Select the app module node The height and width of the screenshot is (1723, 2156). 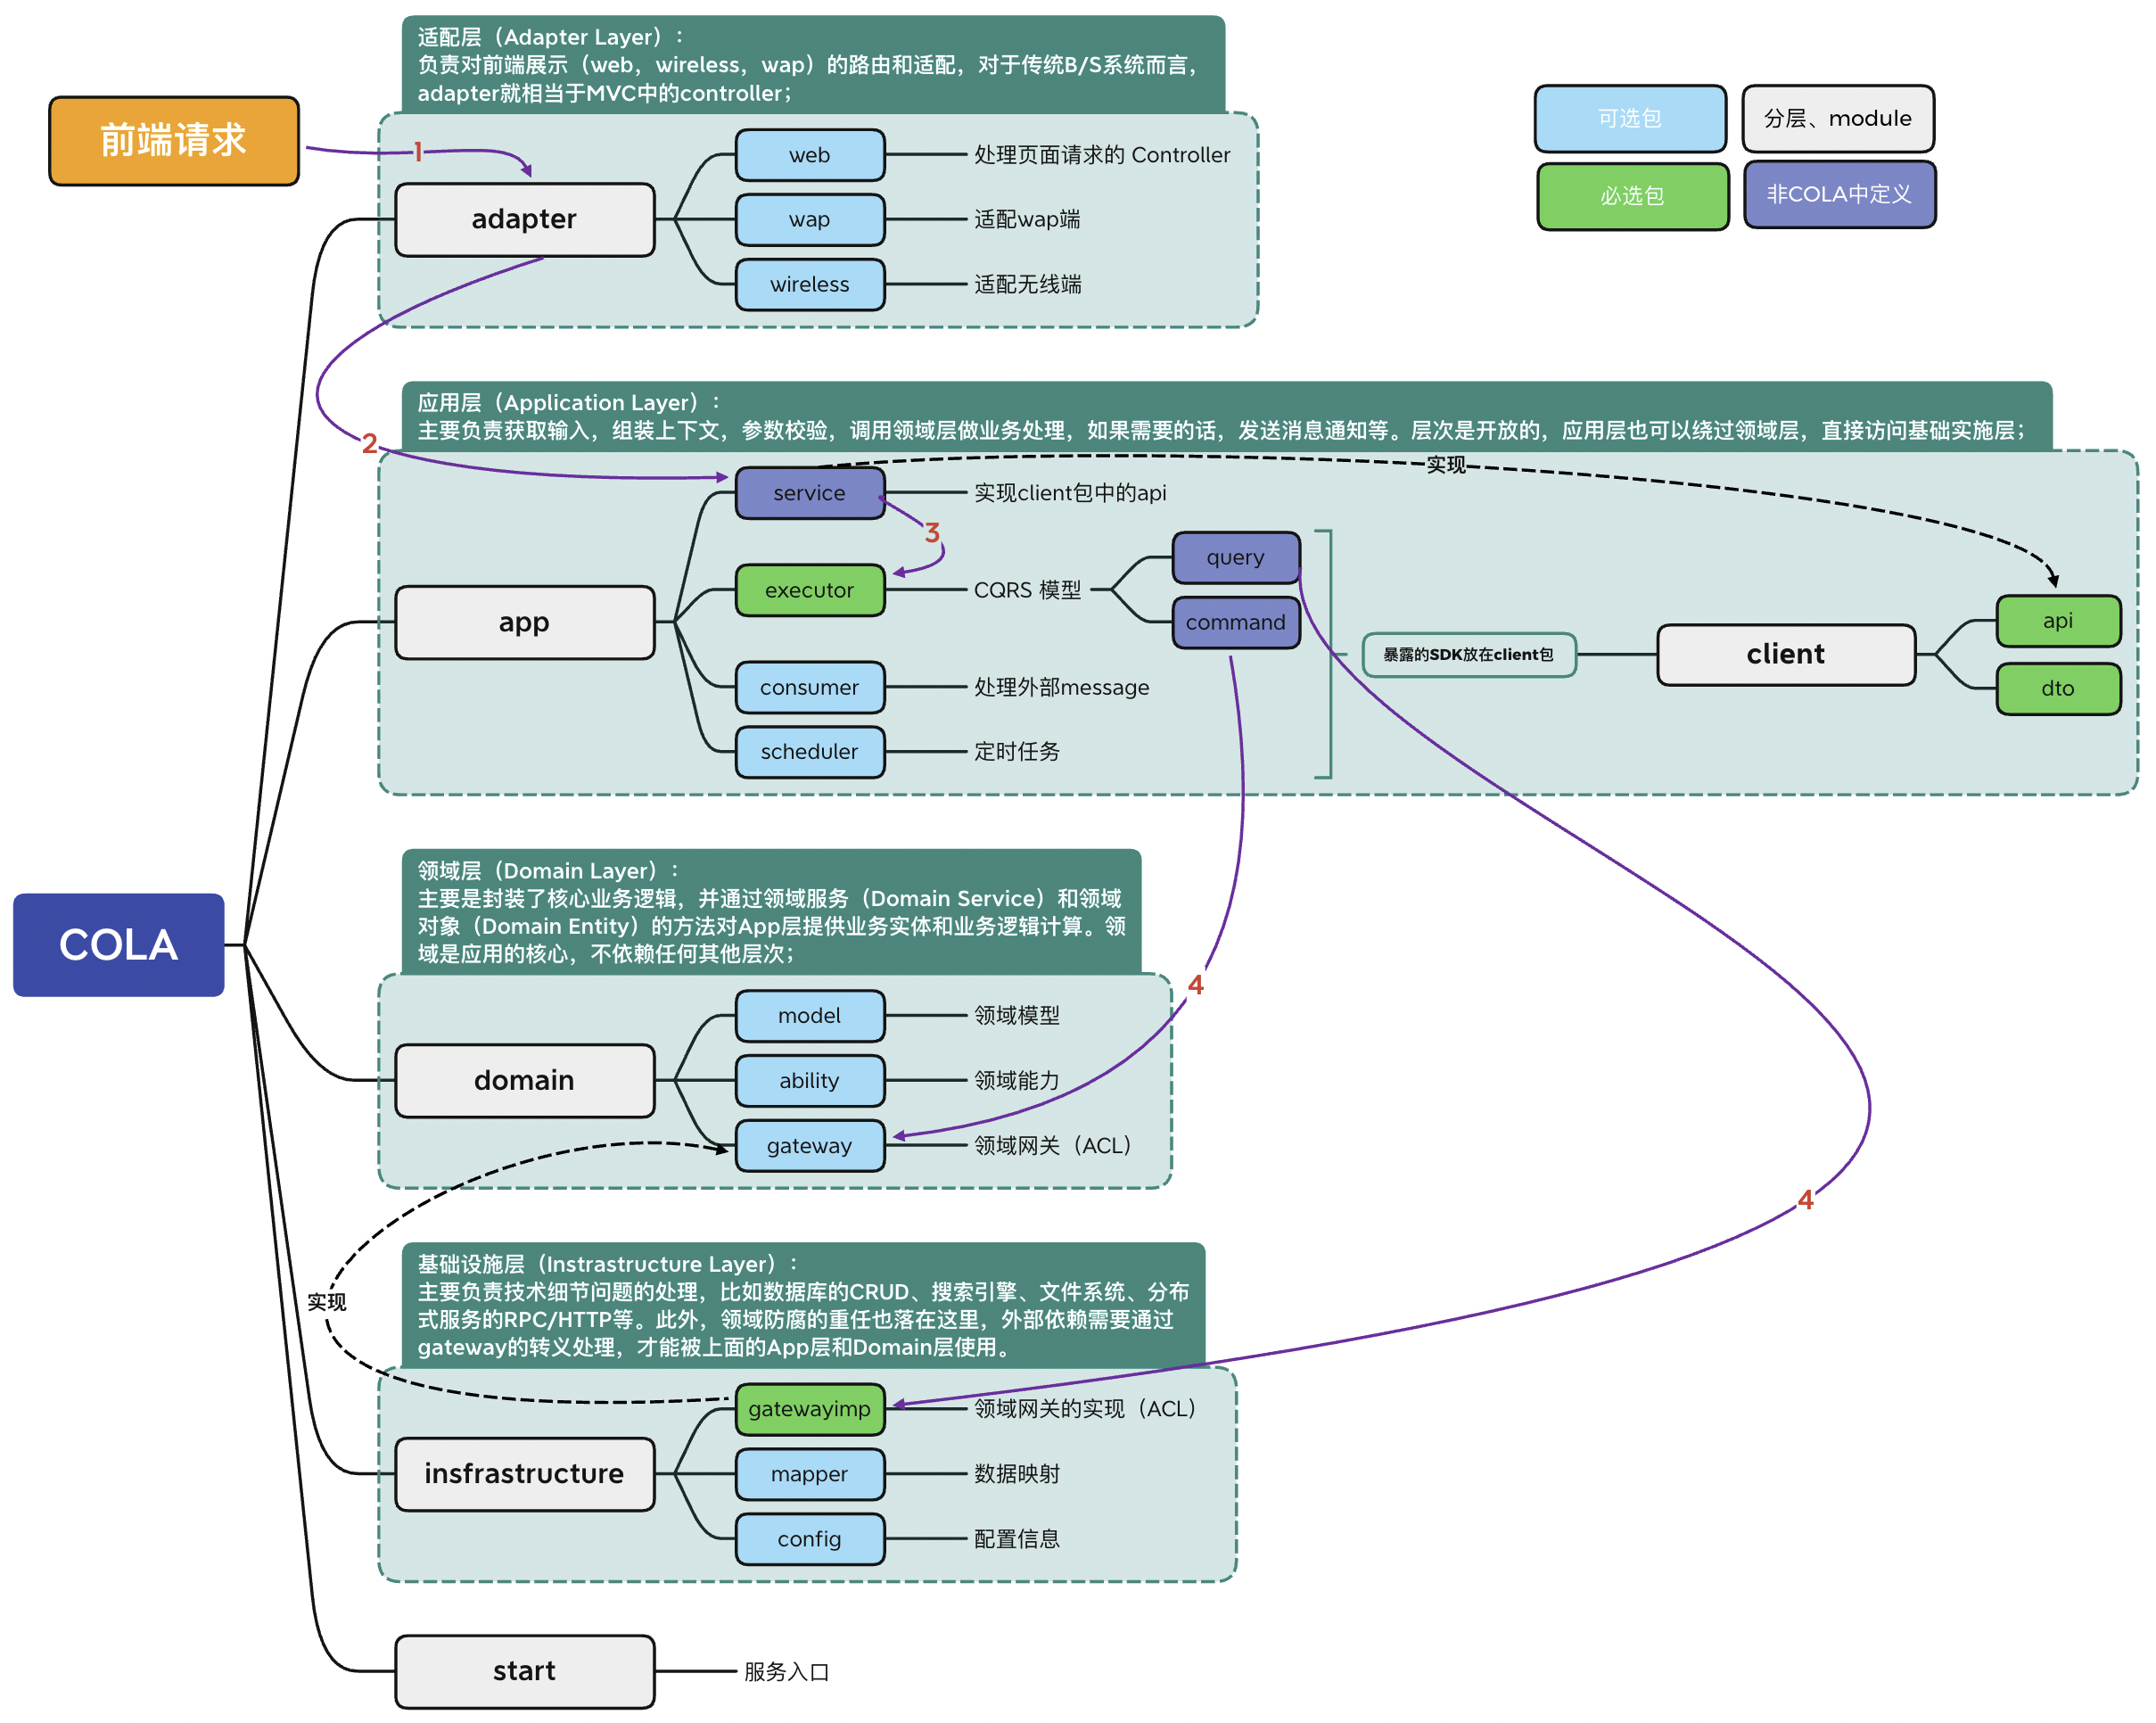pyautogui.click(x=524, y=622)
